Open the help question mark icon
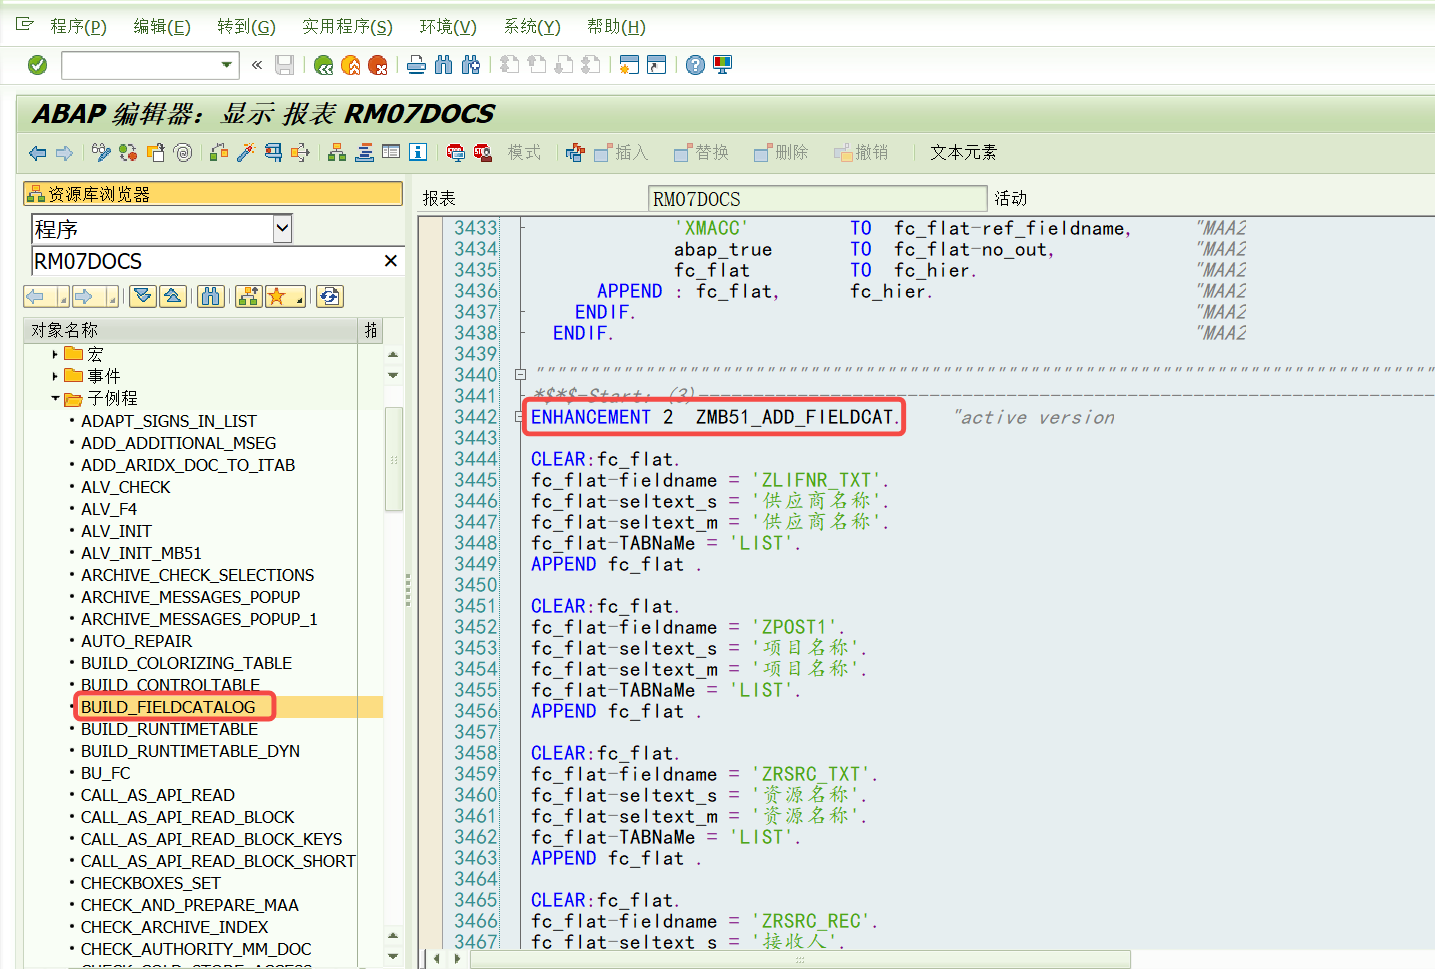Image resolution: width=1435 pixels, height=969 pixels. 695,65
